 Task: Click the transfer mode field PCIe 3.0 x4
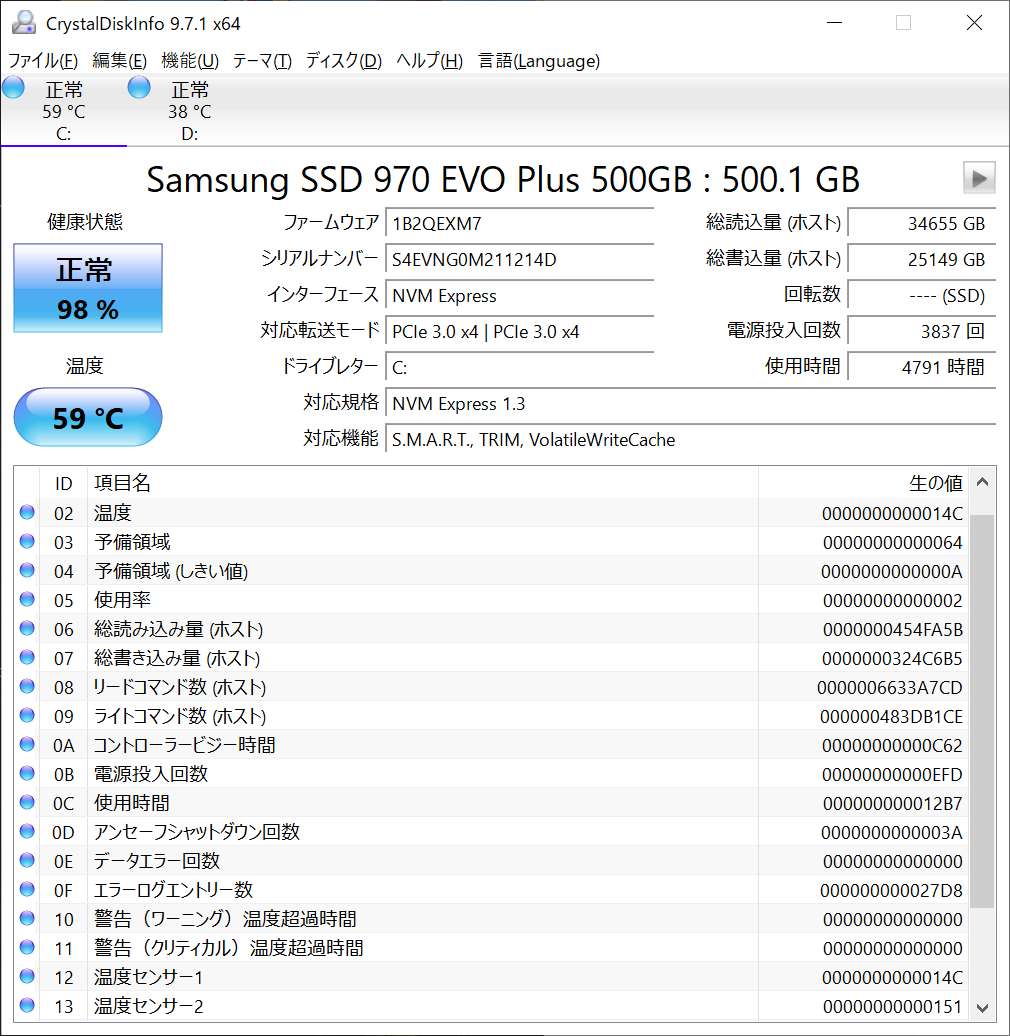(519, 331)
